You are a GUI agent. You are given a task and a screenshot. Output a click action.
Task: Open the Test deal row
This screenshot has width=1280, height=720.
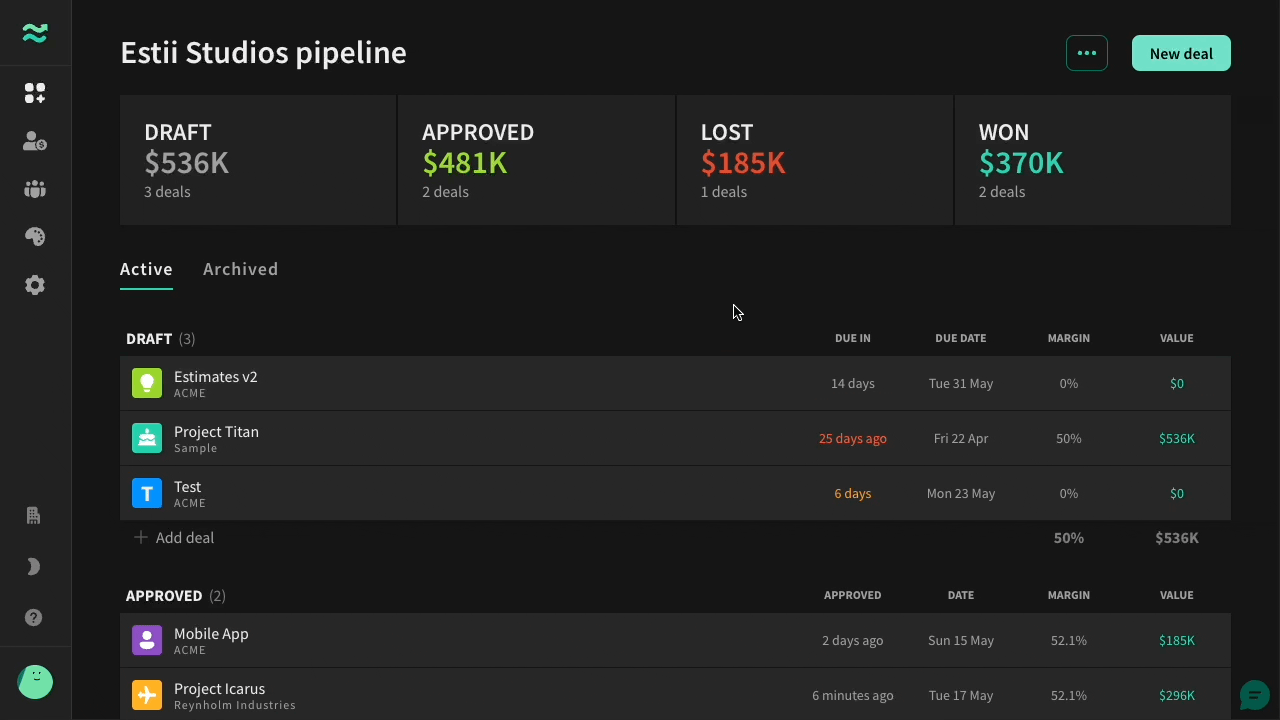pyautogui.click(x=675, y=493)
